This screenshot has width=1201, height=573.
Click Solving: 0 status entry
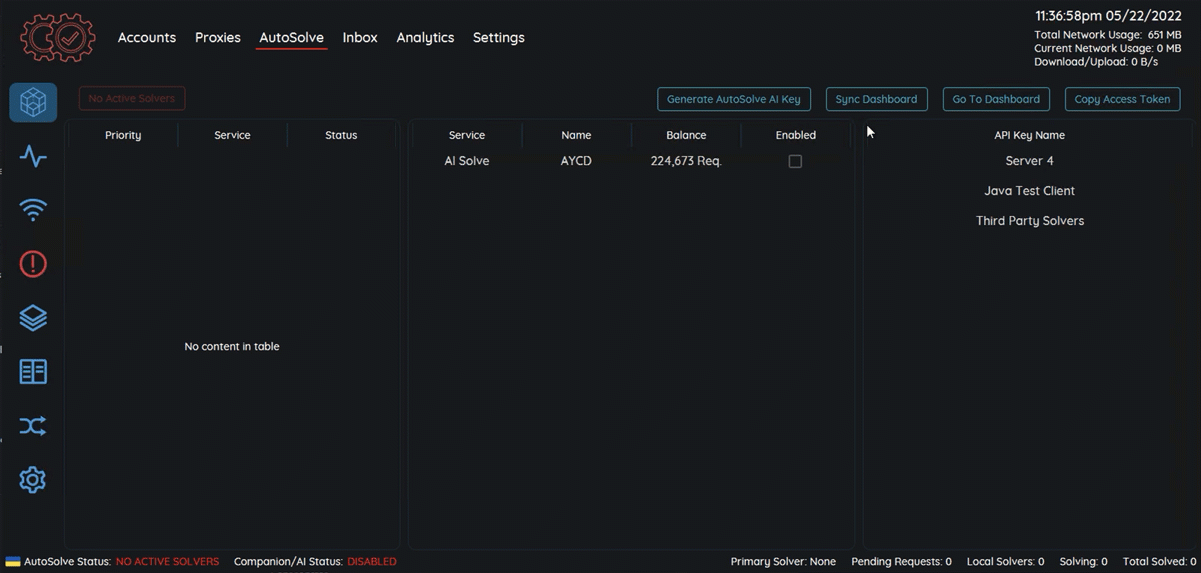(1083, 562)
